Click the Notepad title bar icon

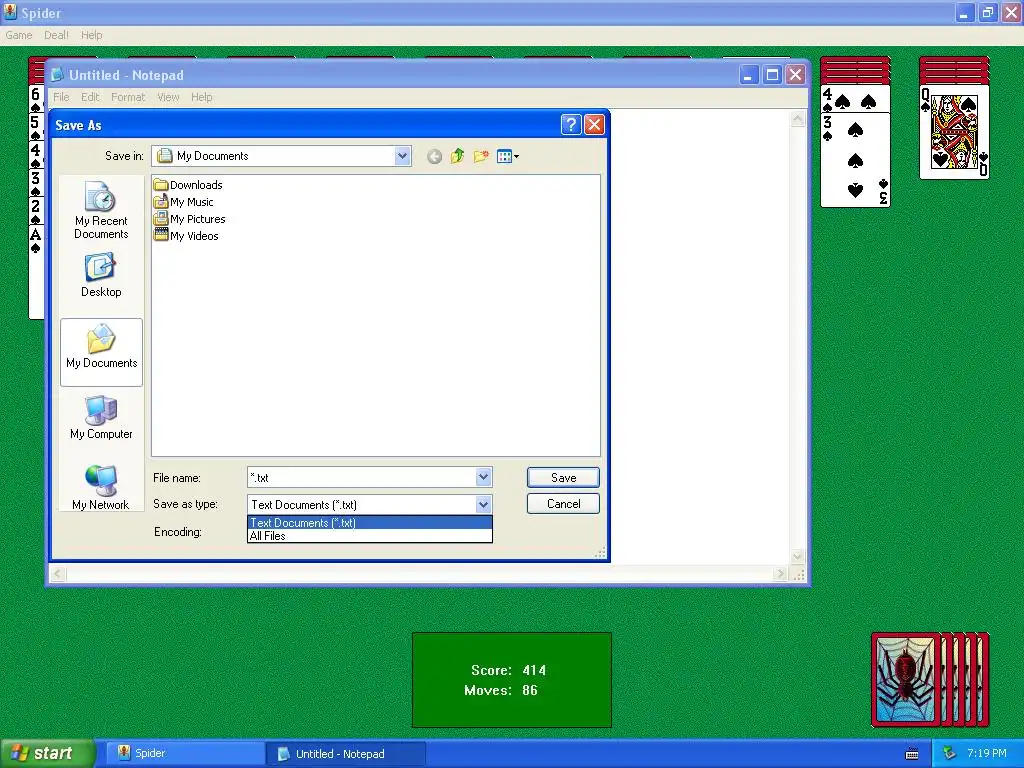(x=57, y=74)
